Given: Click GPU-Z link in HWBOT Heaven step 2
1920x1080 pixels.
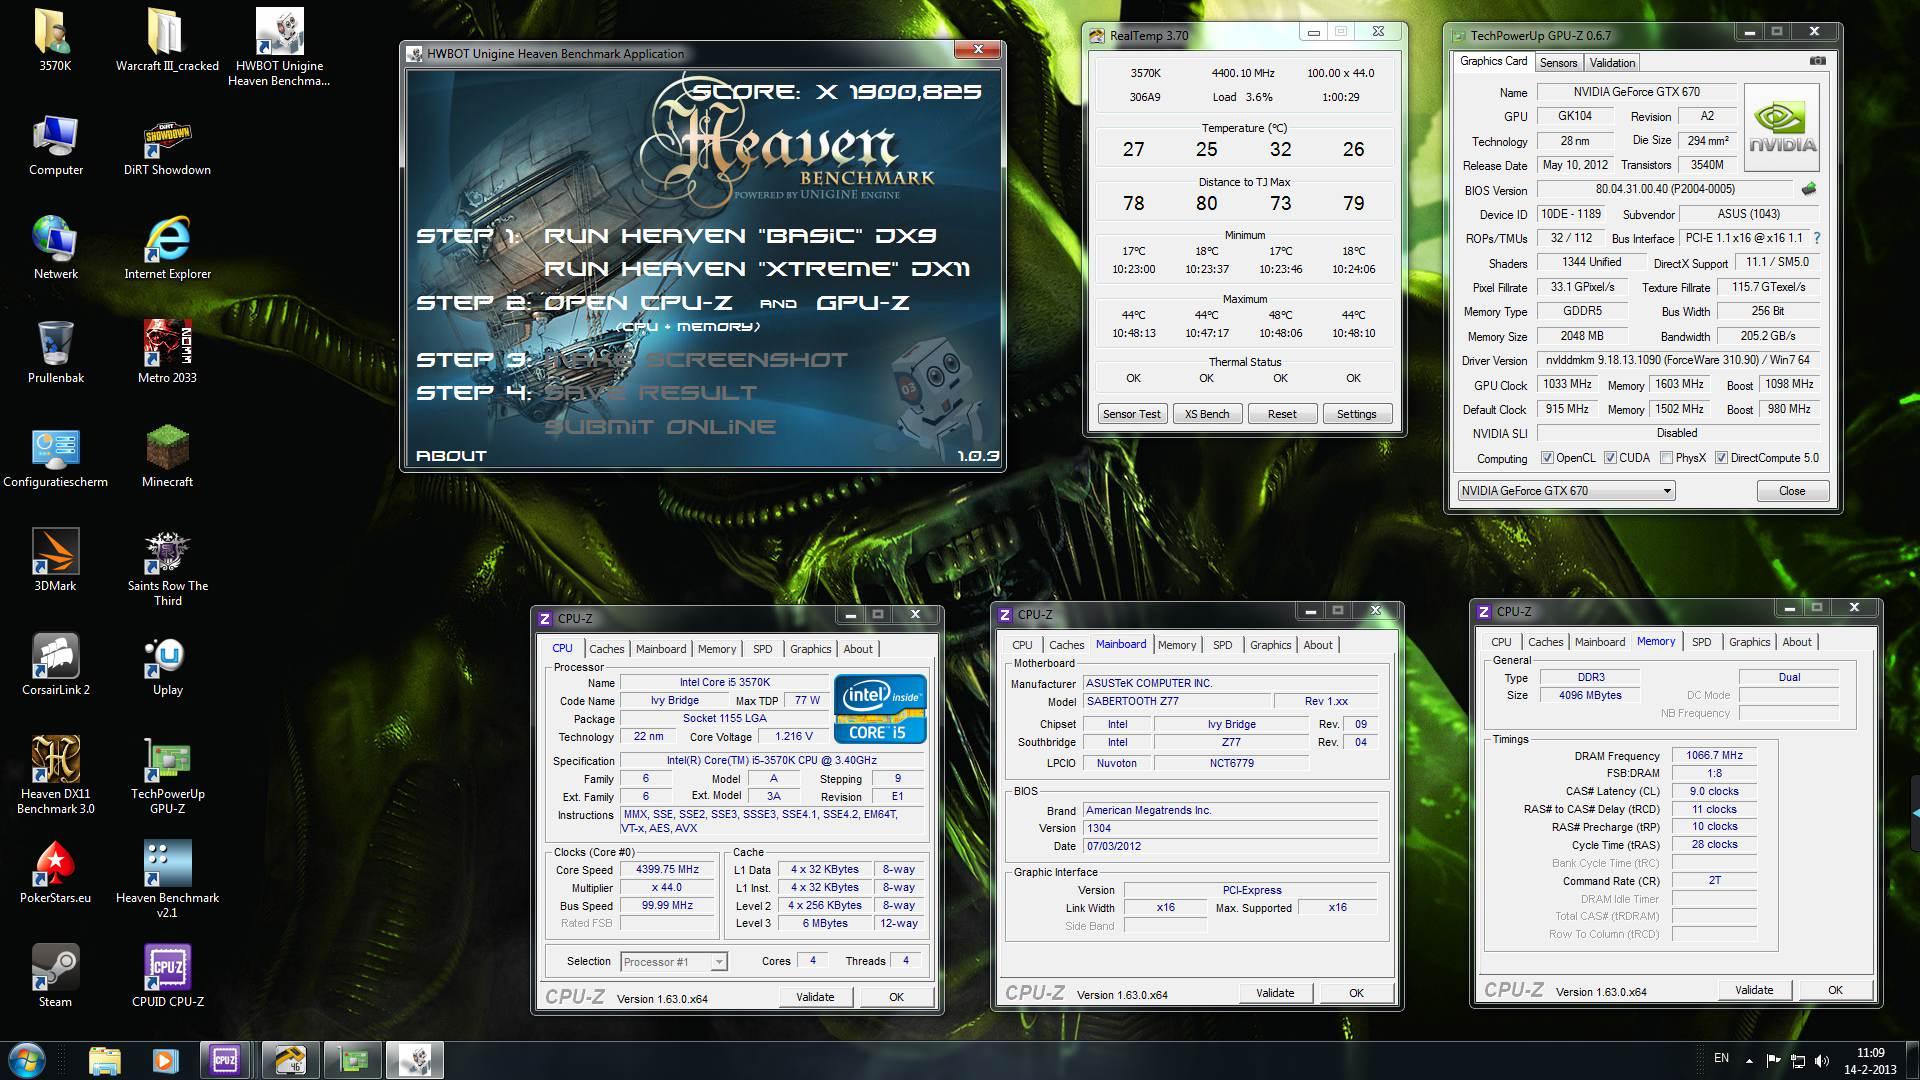Looking at the screenshot, I should (863, 303).
